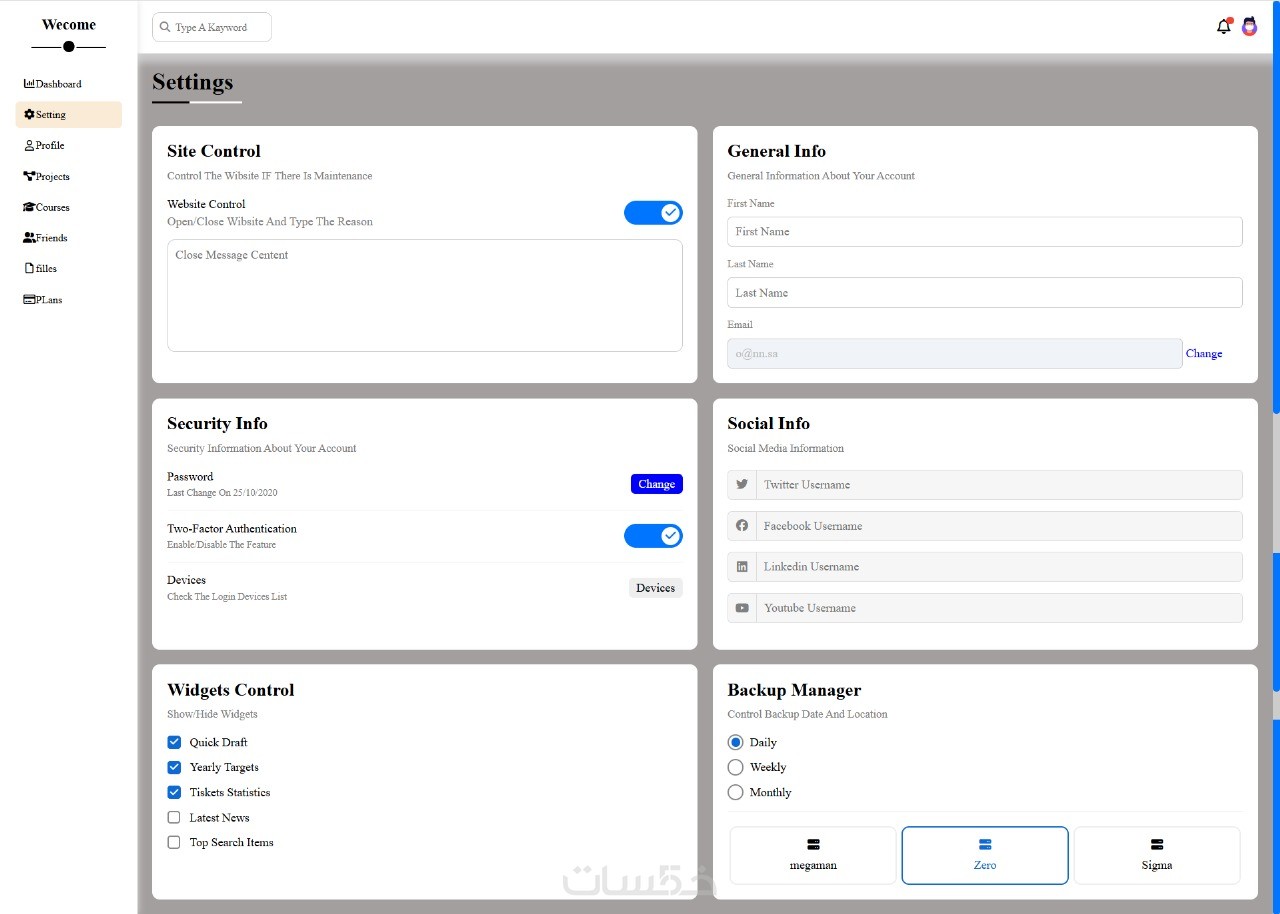Image resolution: width=1280 pixels, height=914 pixels.
Task: Check the Latest News checkbox
Action: point(174,817)
